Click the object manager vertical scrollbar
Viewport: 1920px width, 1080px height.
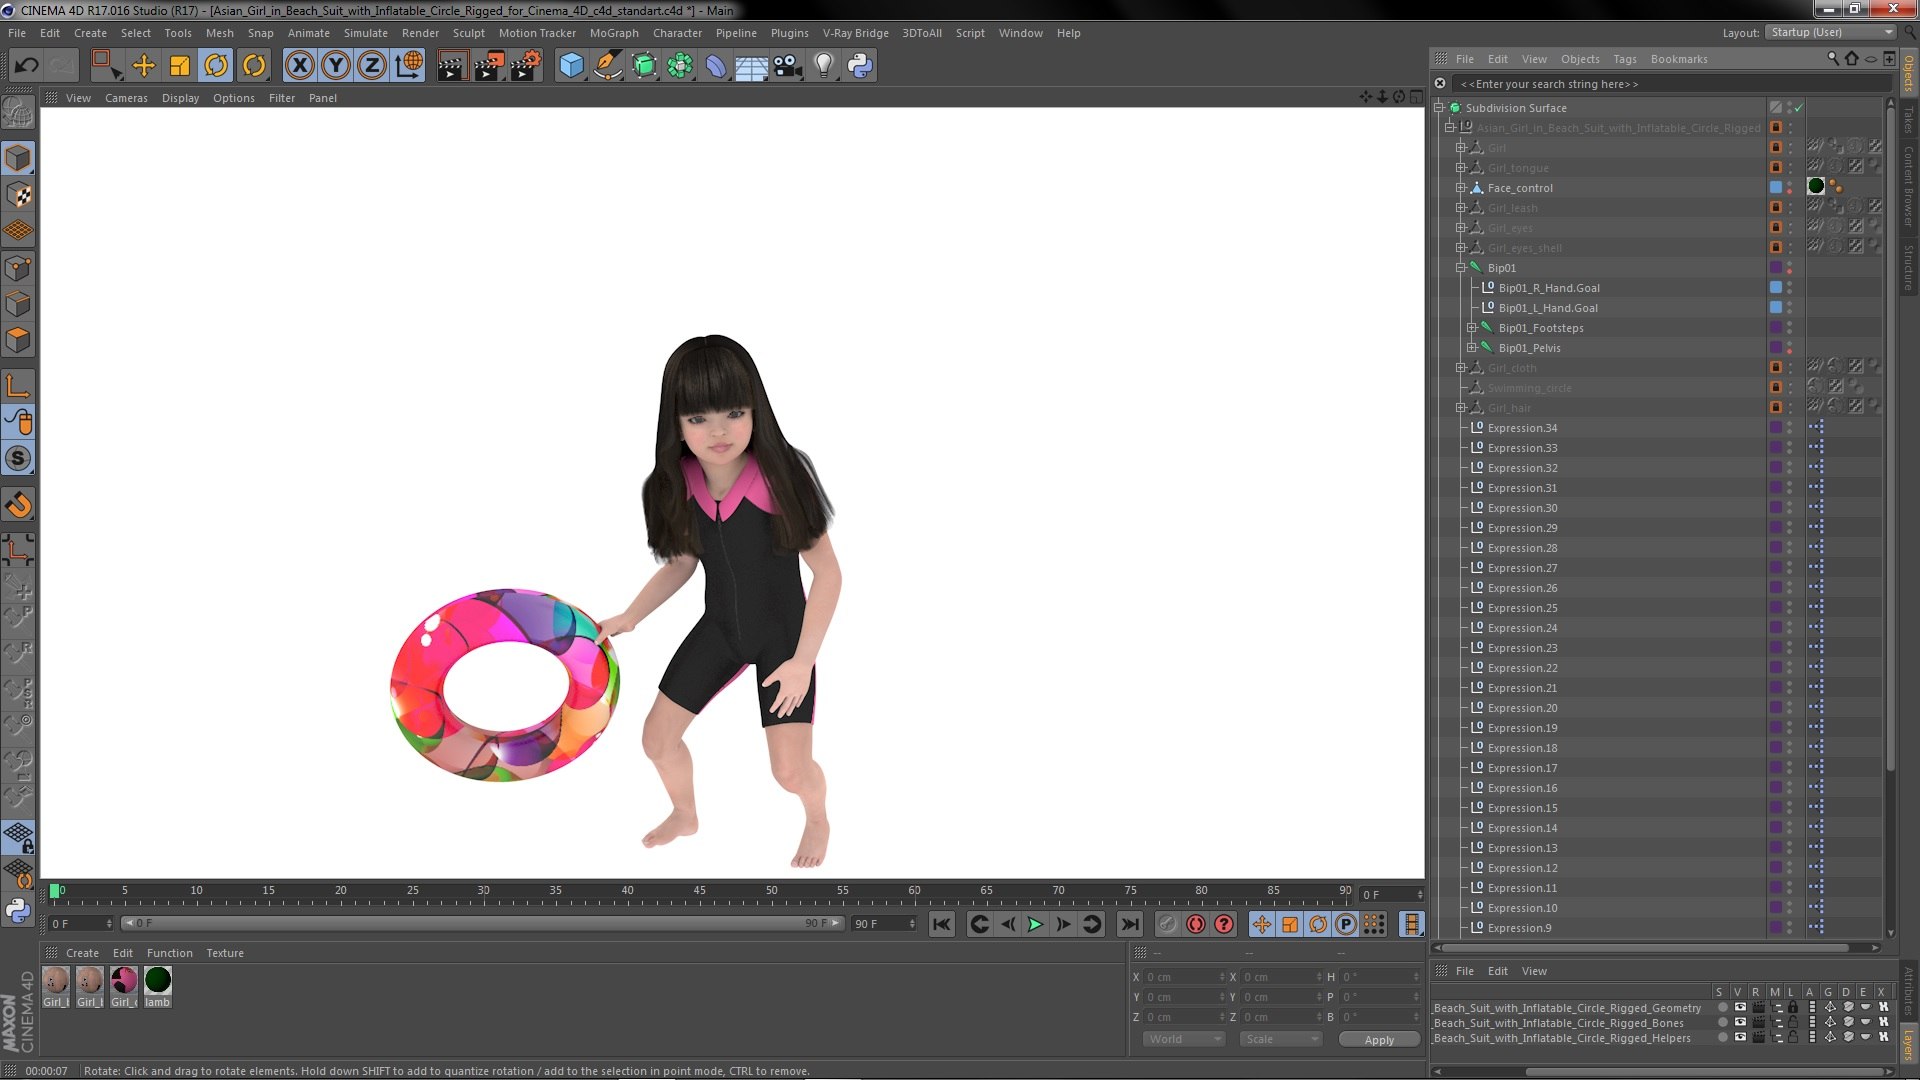(x=1890, y=440)
